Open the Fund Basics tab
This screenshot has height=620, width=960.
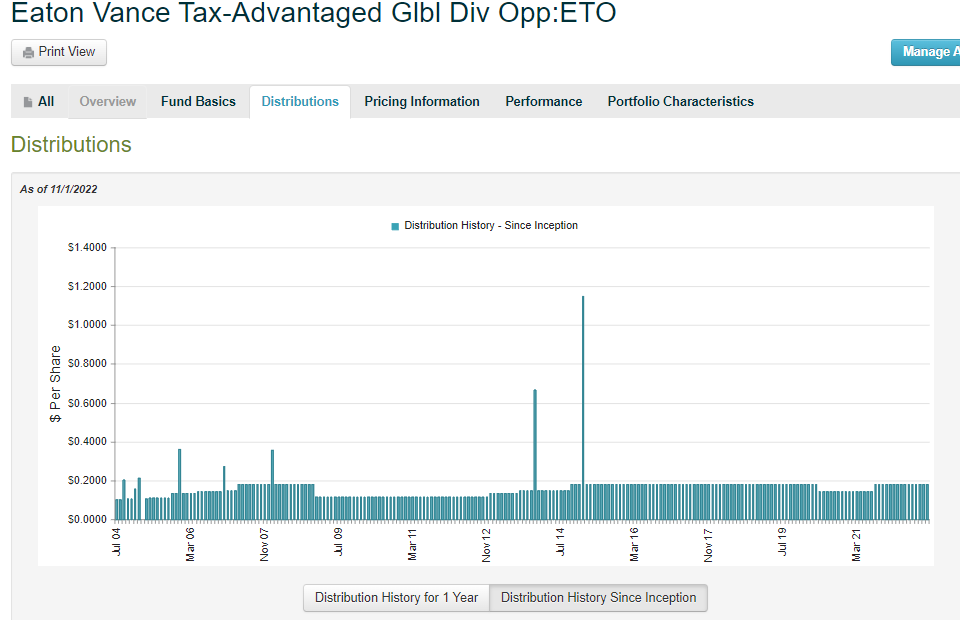(198, 102)
